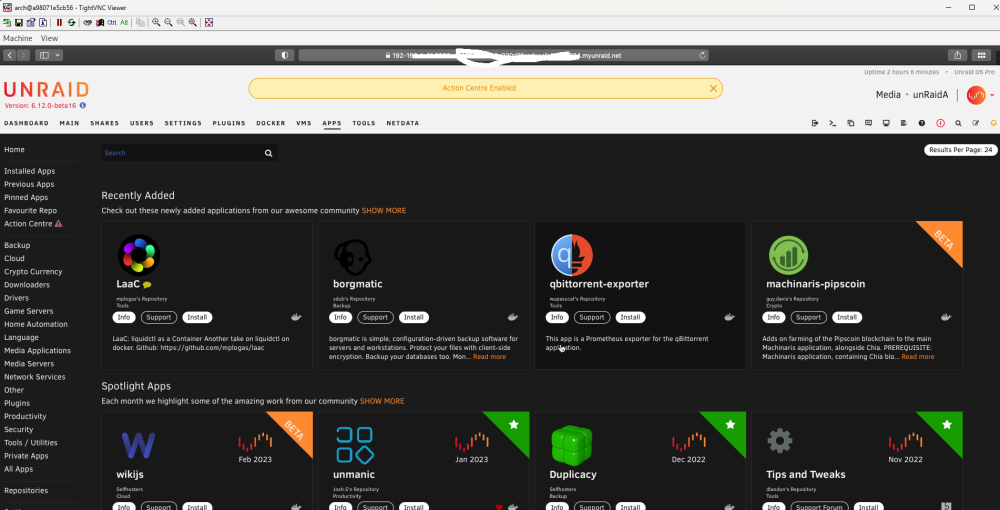The image size is (1000, 510).
Task: Click the TightVNC new connection icon
Action: [7, 22]
